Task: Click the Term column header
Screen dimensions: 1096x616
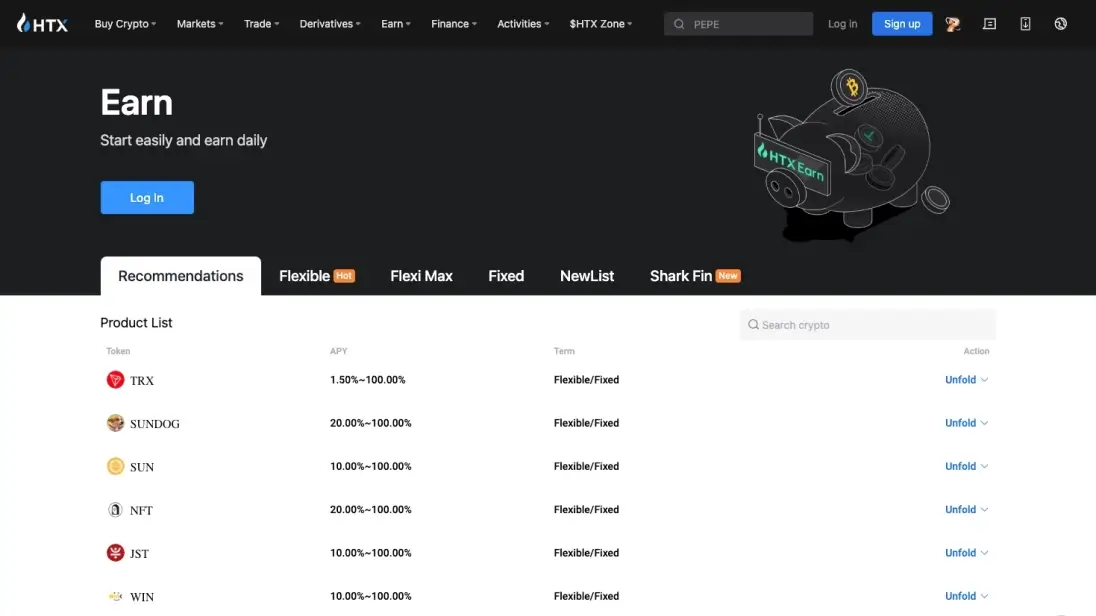Action: click(564, 351)
